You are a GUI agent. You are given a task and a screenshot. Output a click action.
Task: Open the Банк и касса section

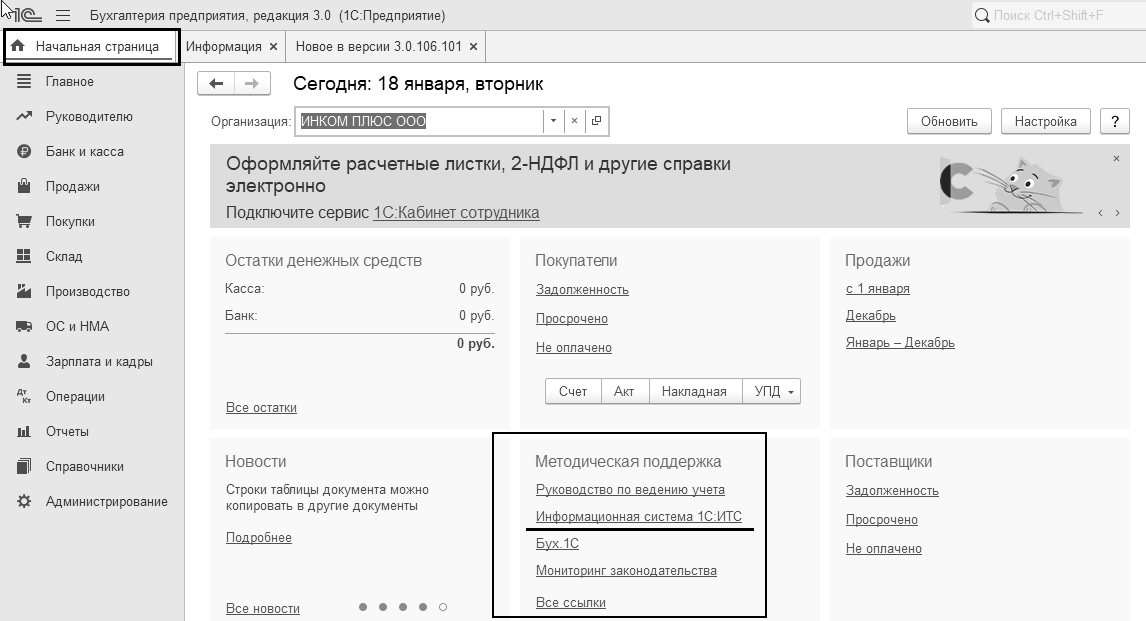point(85,152)
